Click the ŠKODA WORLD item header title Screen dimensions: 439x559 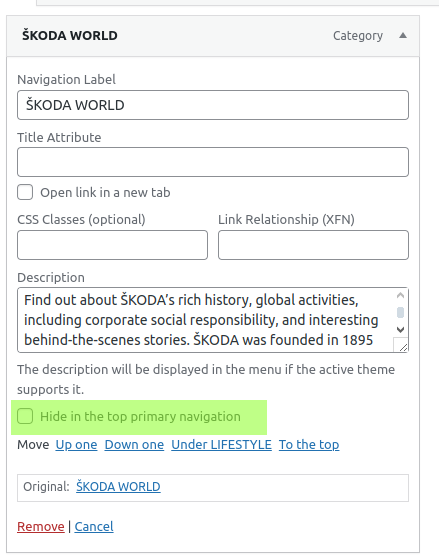click(x=70, y=35)
